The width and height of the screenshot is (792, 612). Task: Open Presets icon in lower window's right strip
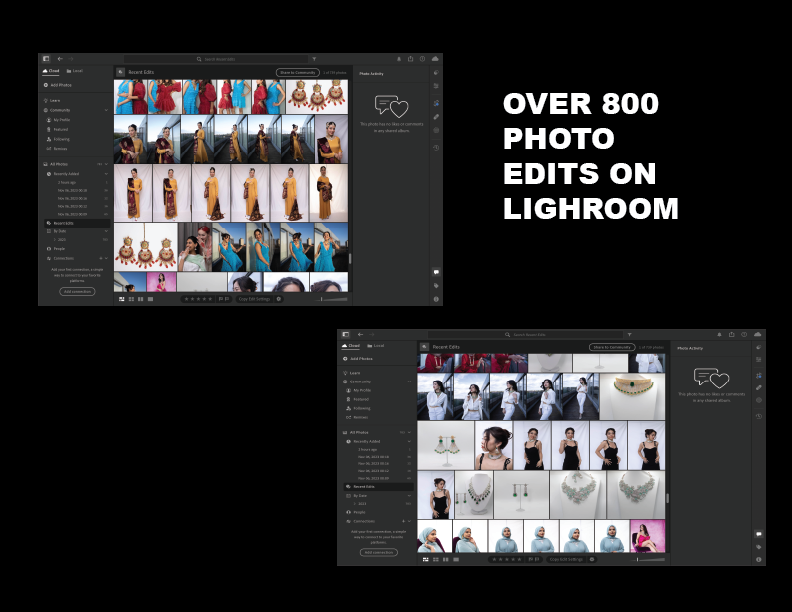[x=759, y=347]
